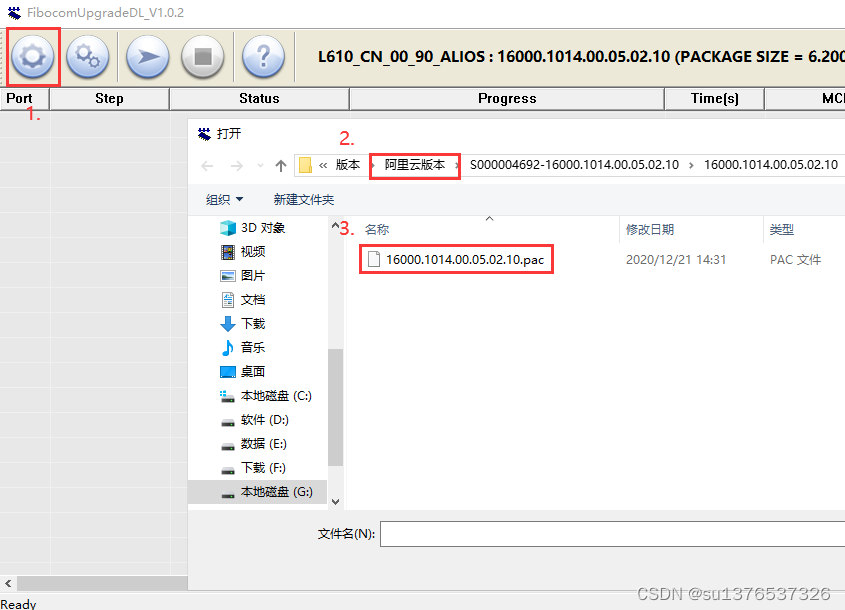Click modified date 2020/12/21 14:31
Screen dimensions: 845x610
676,260
